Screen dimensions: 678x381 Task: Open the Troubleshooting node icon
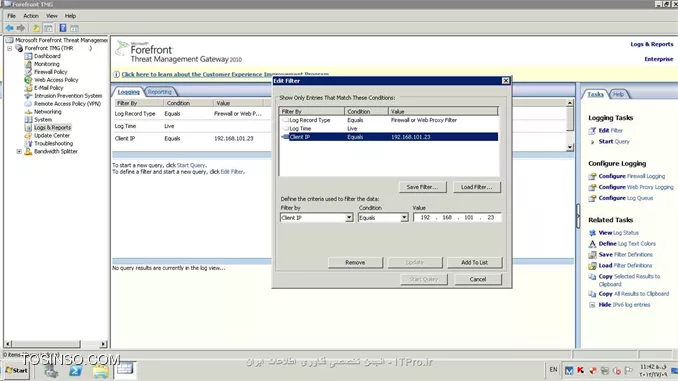[28, 143]
